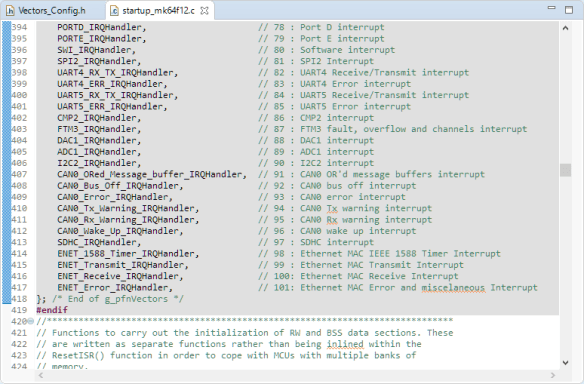This screenshot has width=584, height=384.
Task: Click CAN0_Wake_Up_IRQHandler in the code
Action: pyautogui.click(x=118, y=231)
